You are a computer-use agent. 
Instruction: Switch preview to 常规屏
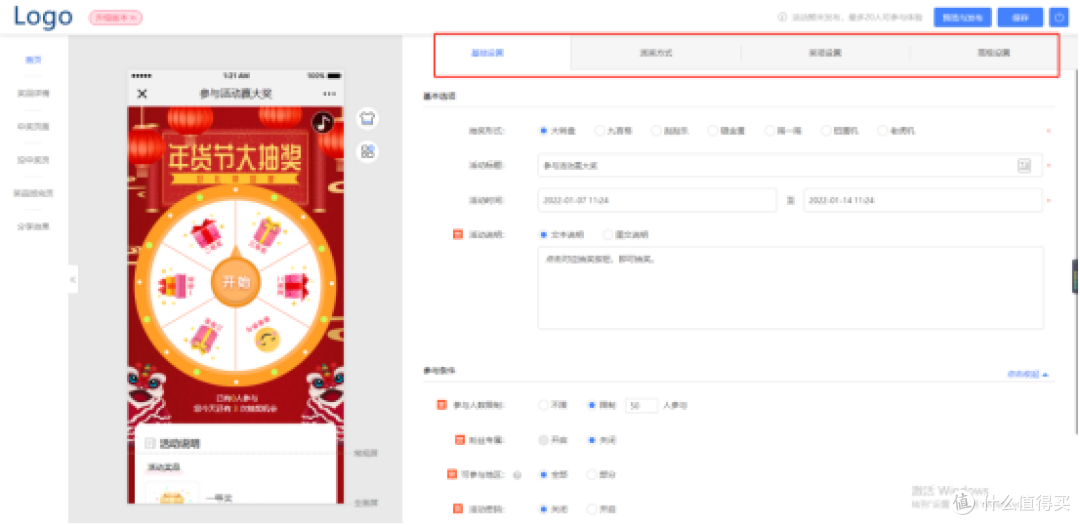click(366, 453)
